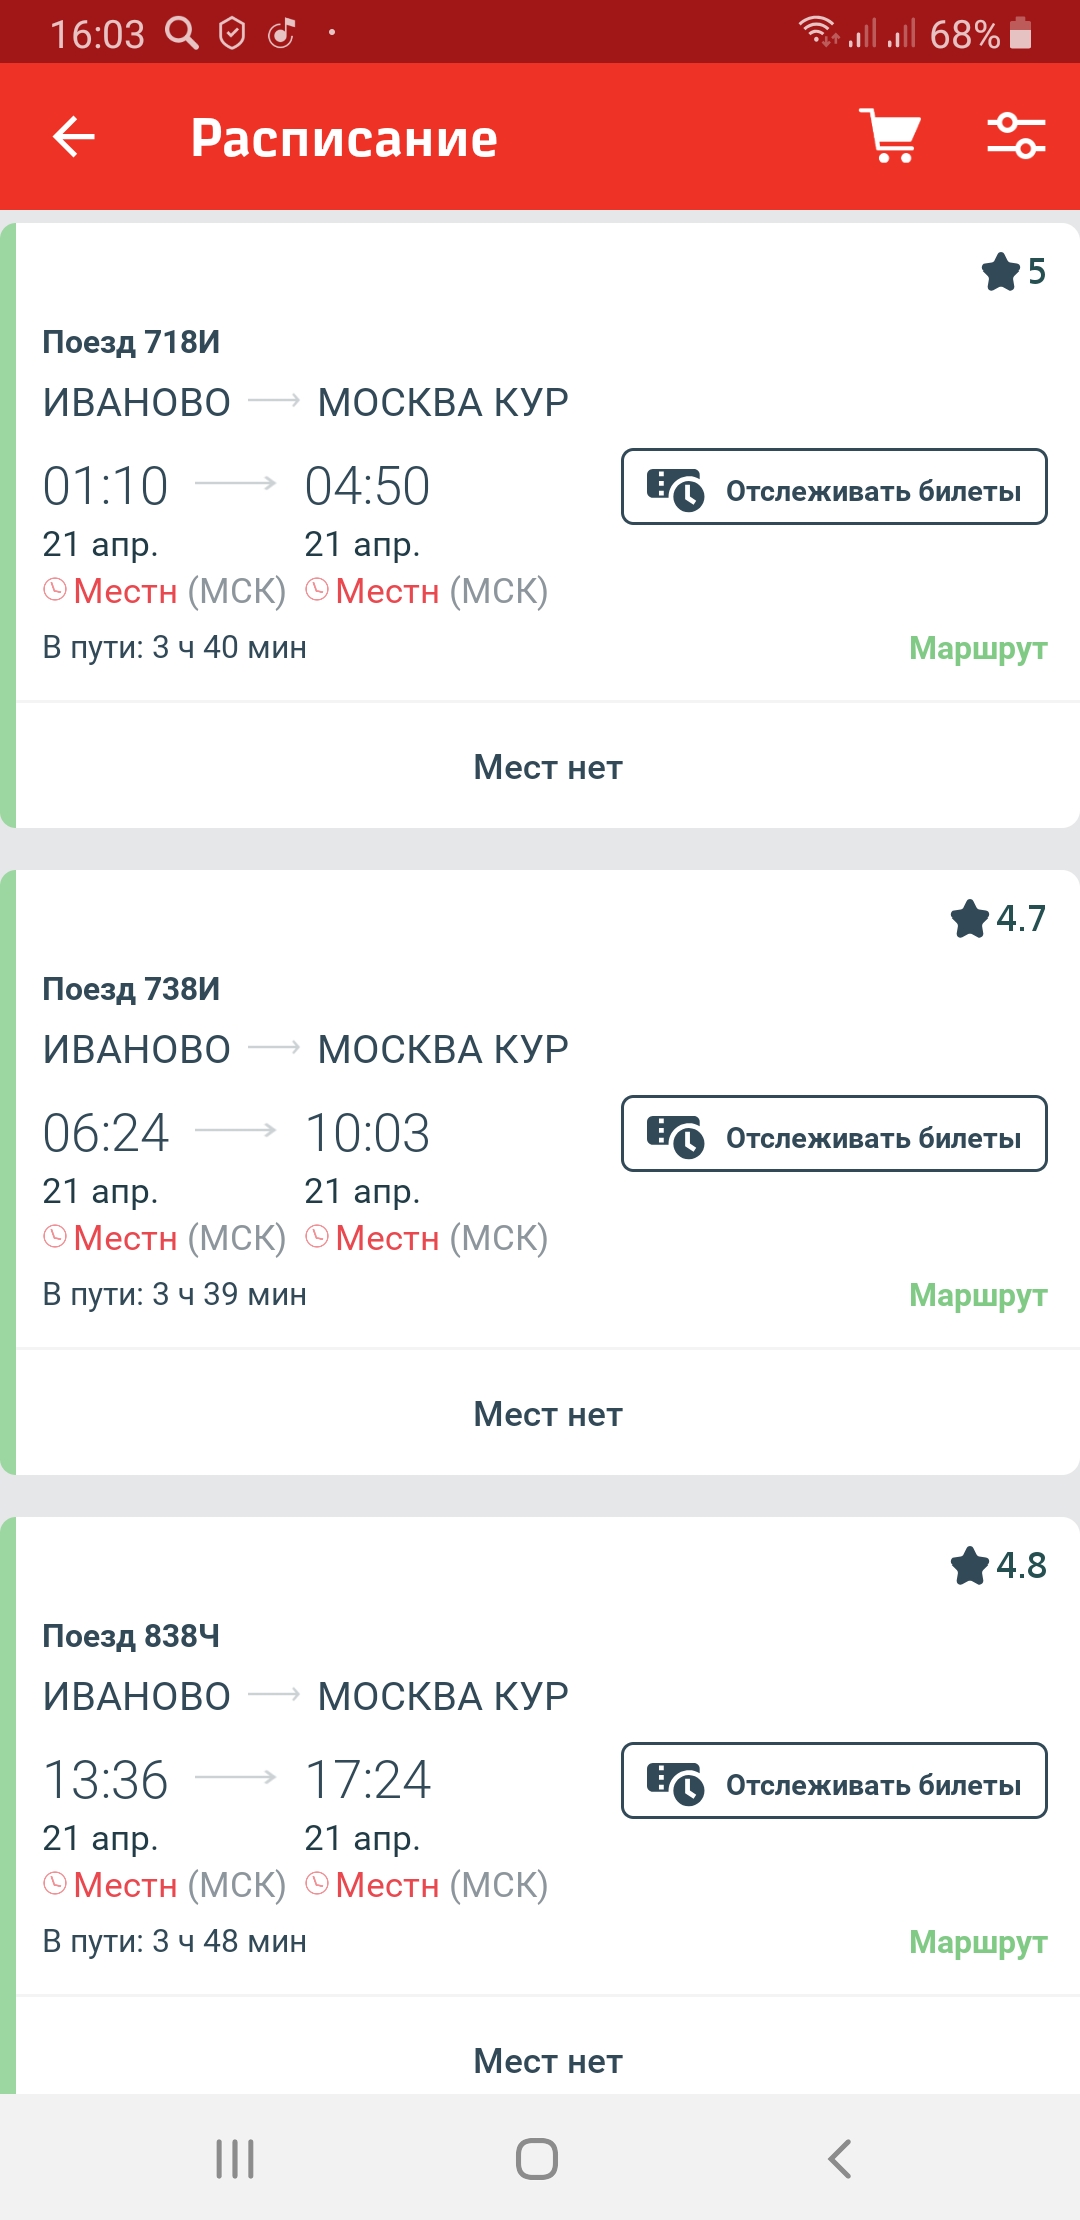Tap the 4.8 star rating
This screenshot has width=1080, height=2220.
click(x=998, y=1565)
